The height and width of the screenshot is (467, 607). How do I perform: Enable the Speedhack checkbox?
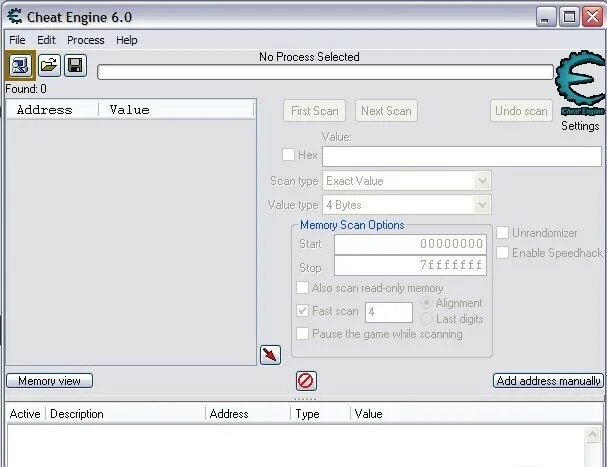(x=502, y=252)
